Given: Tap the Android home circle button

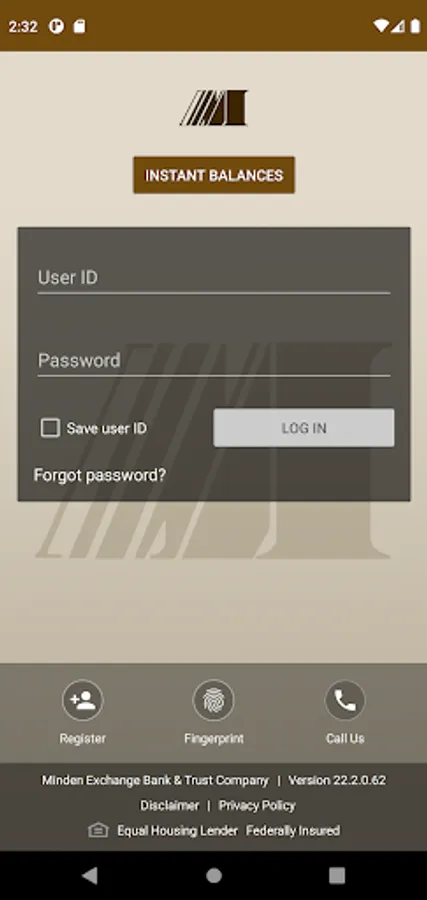Looking at the screenshot, I should (214, 875).
